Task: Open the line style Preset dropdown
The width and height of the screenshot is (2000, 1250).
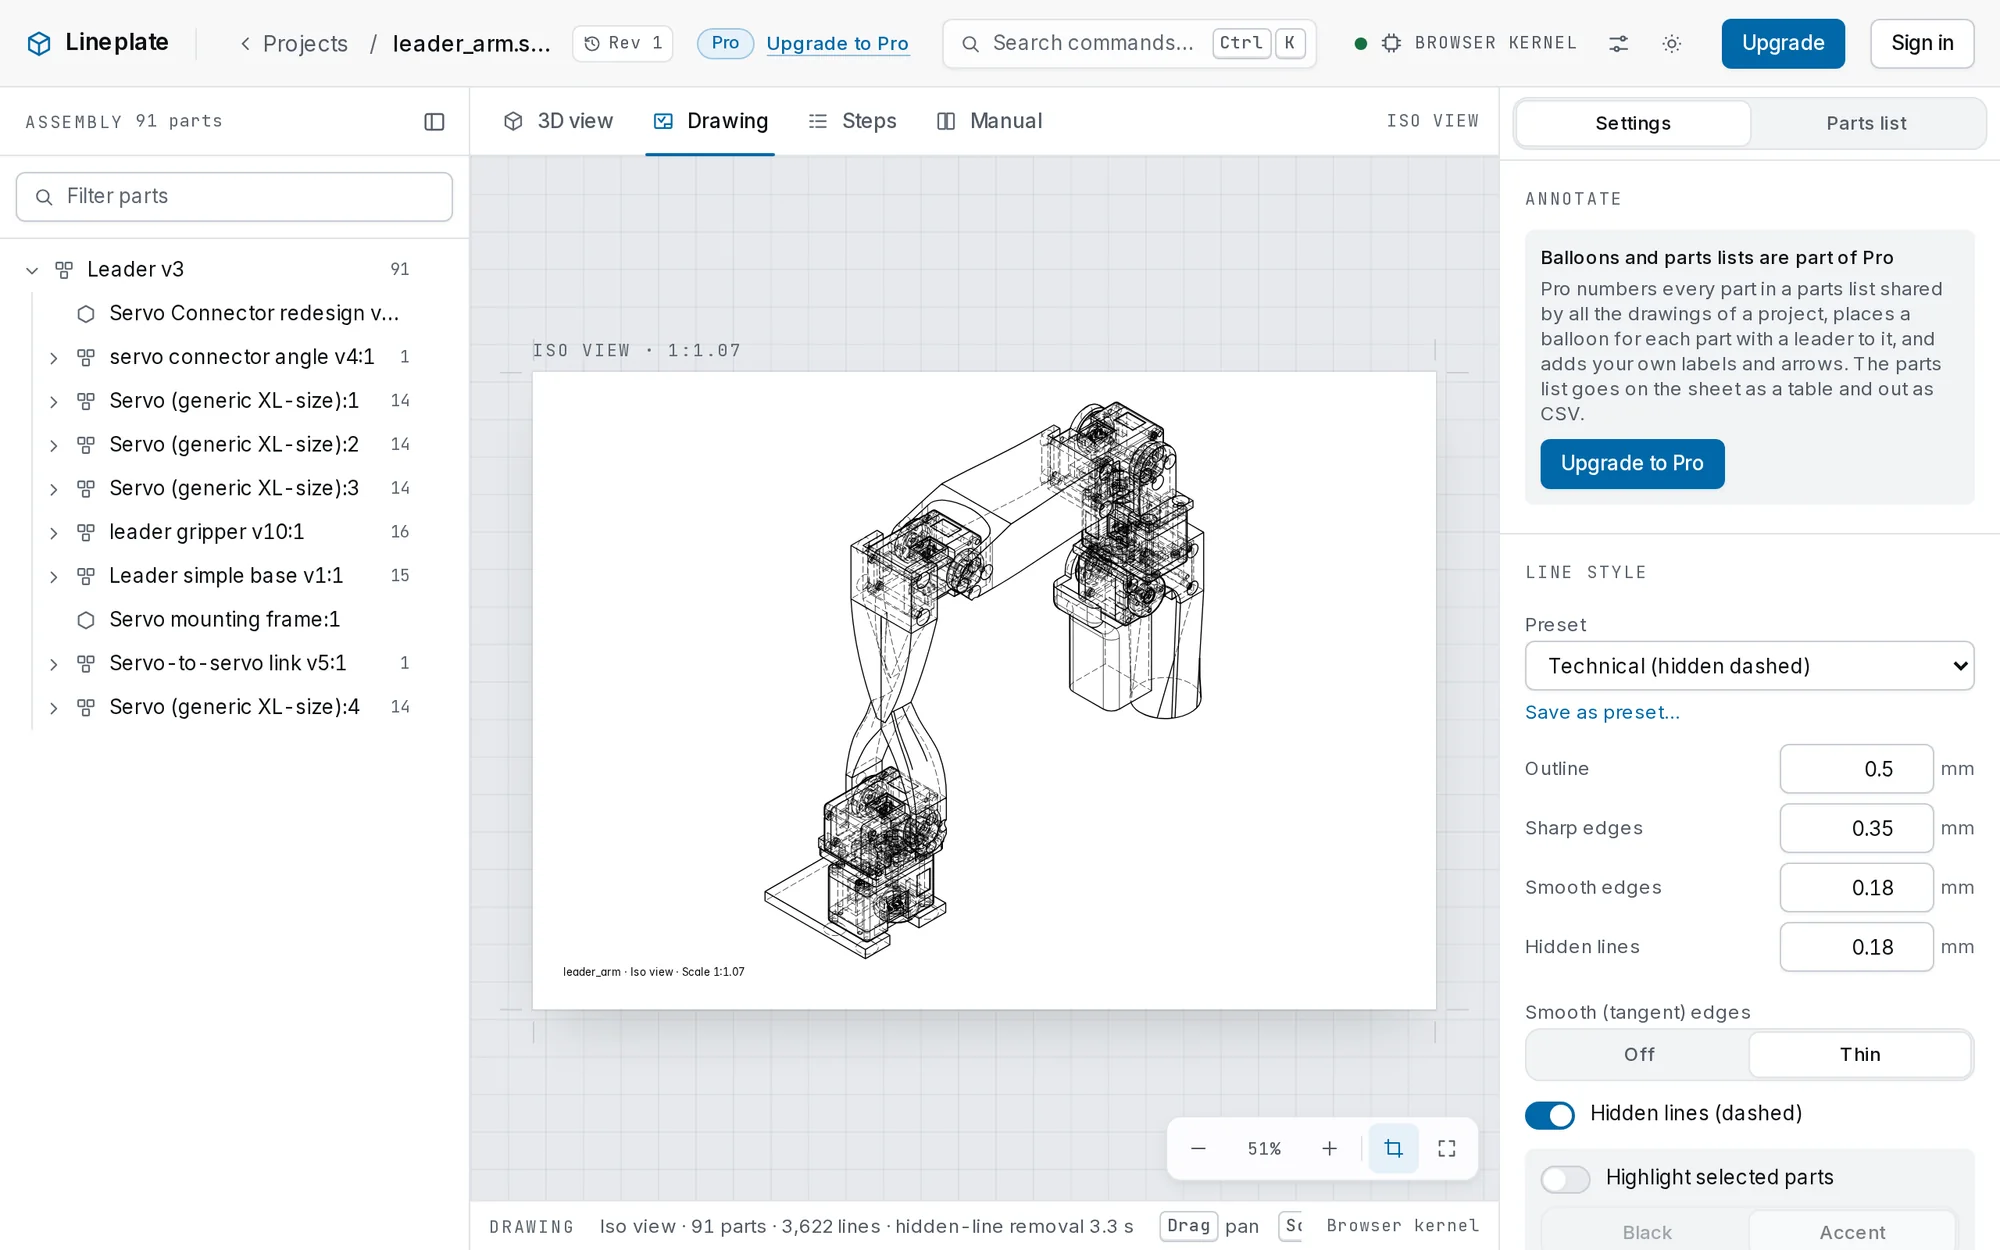Action: click(1749, 666)
